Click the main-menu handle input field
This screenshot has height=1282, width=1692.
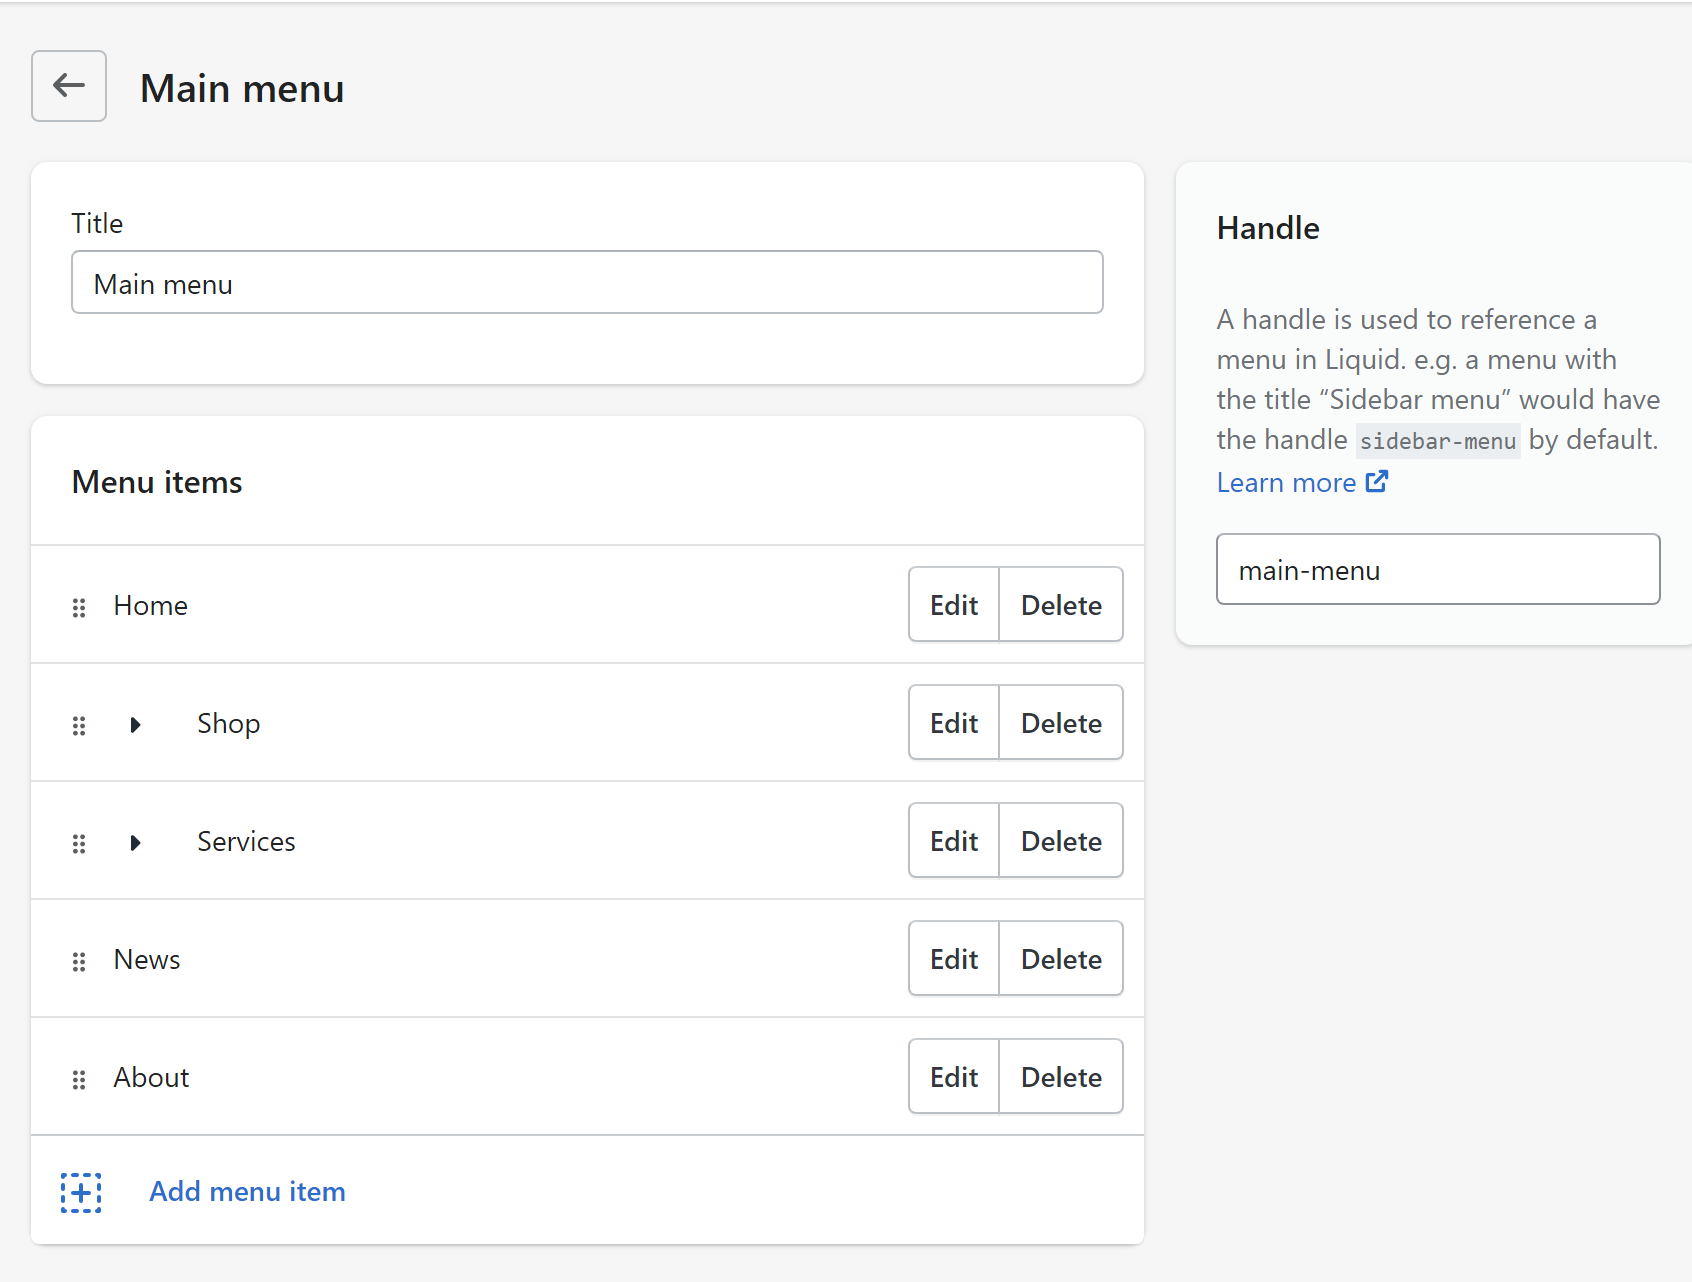pos(1437,570)
